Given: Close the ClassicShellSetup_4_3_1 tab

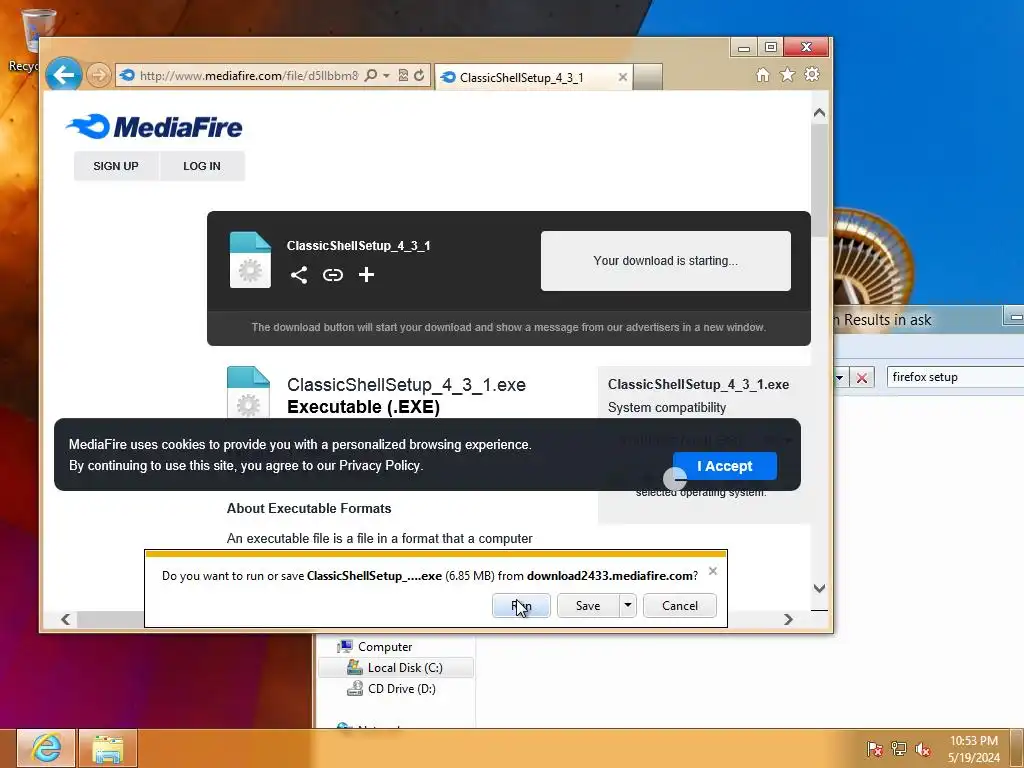Looking at the screenshot, I should (622, 77).
